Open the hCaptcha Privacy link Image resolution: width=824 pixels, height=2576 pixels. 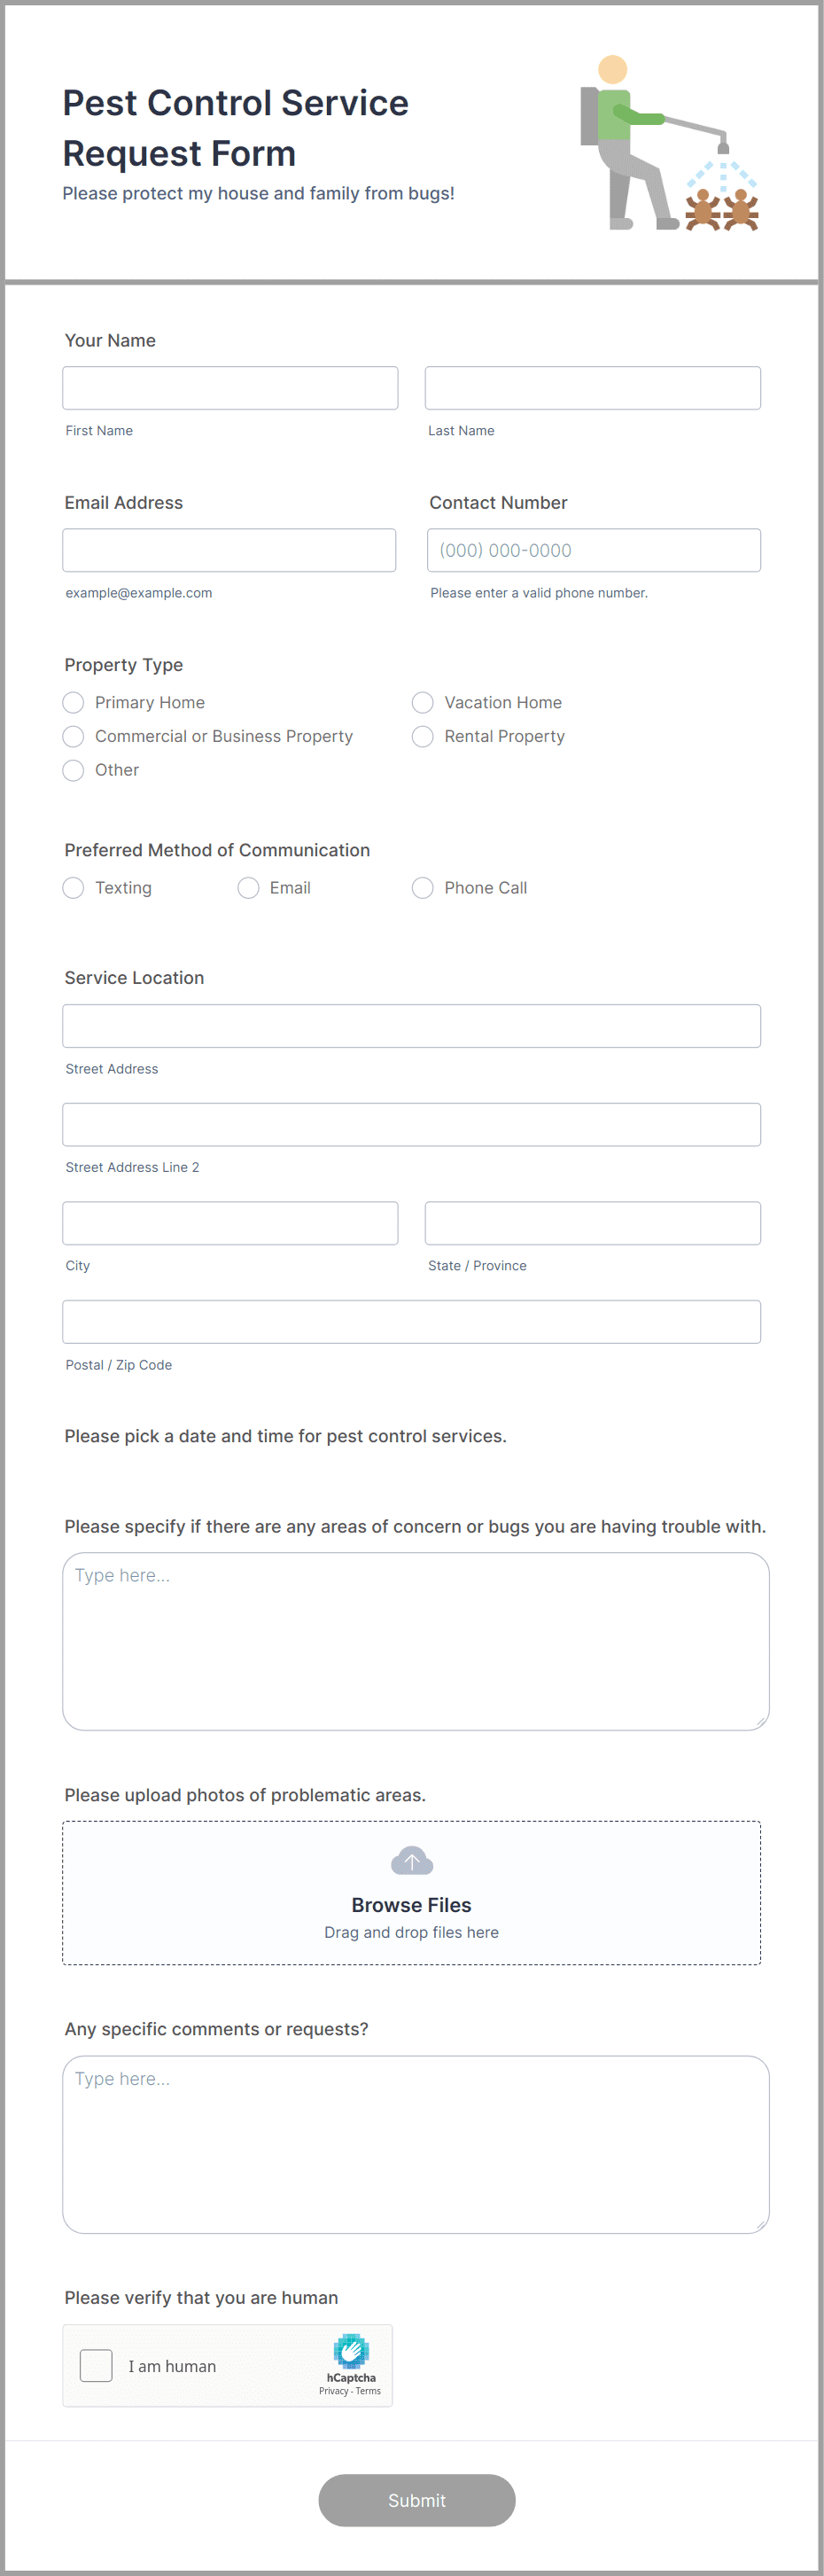(x=334, y=2391)
